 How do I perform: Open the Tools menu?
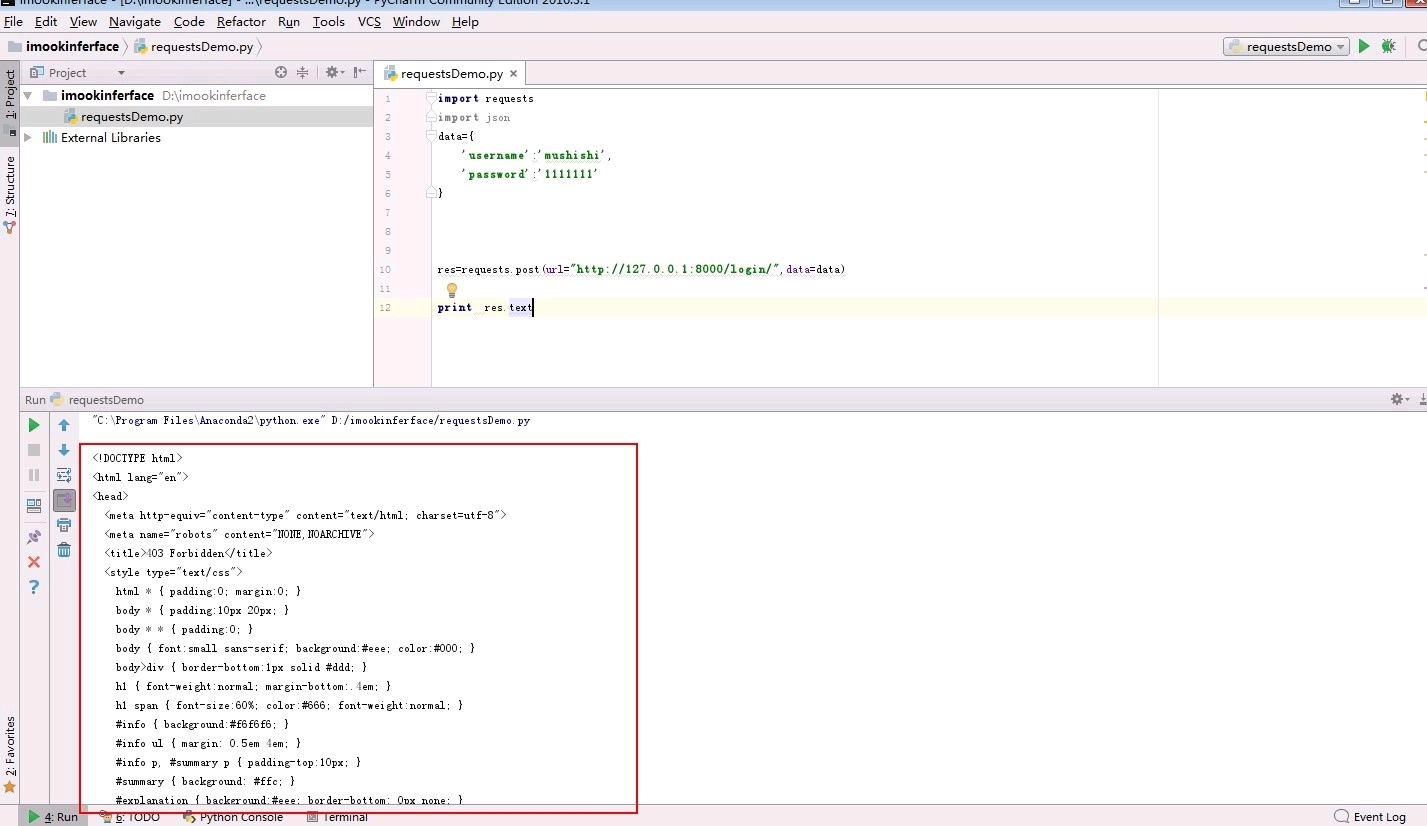click(328, 21)
